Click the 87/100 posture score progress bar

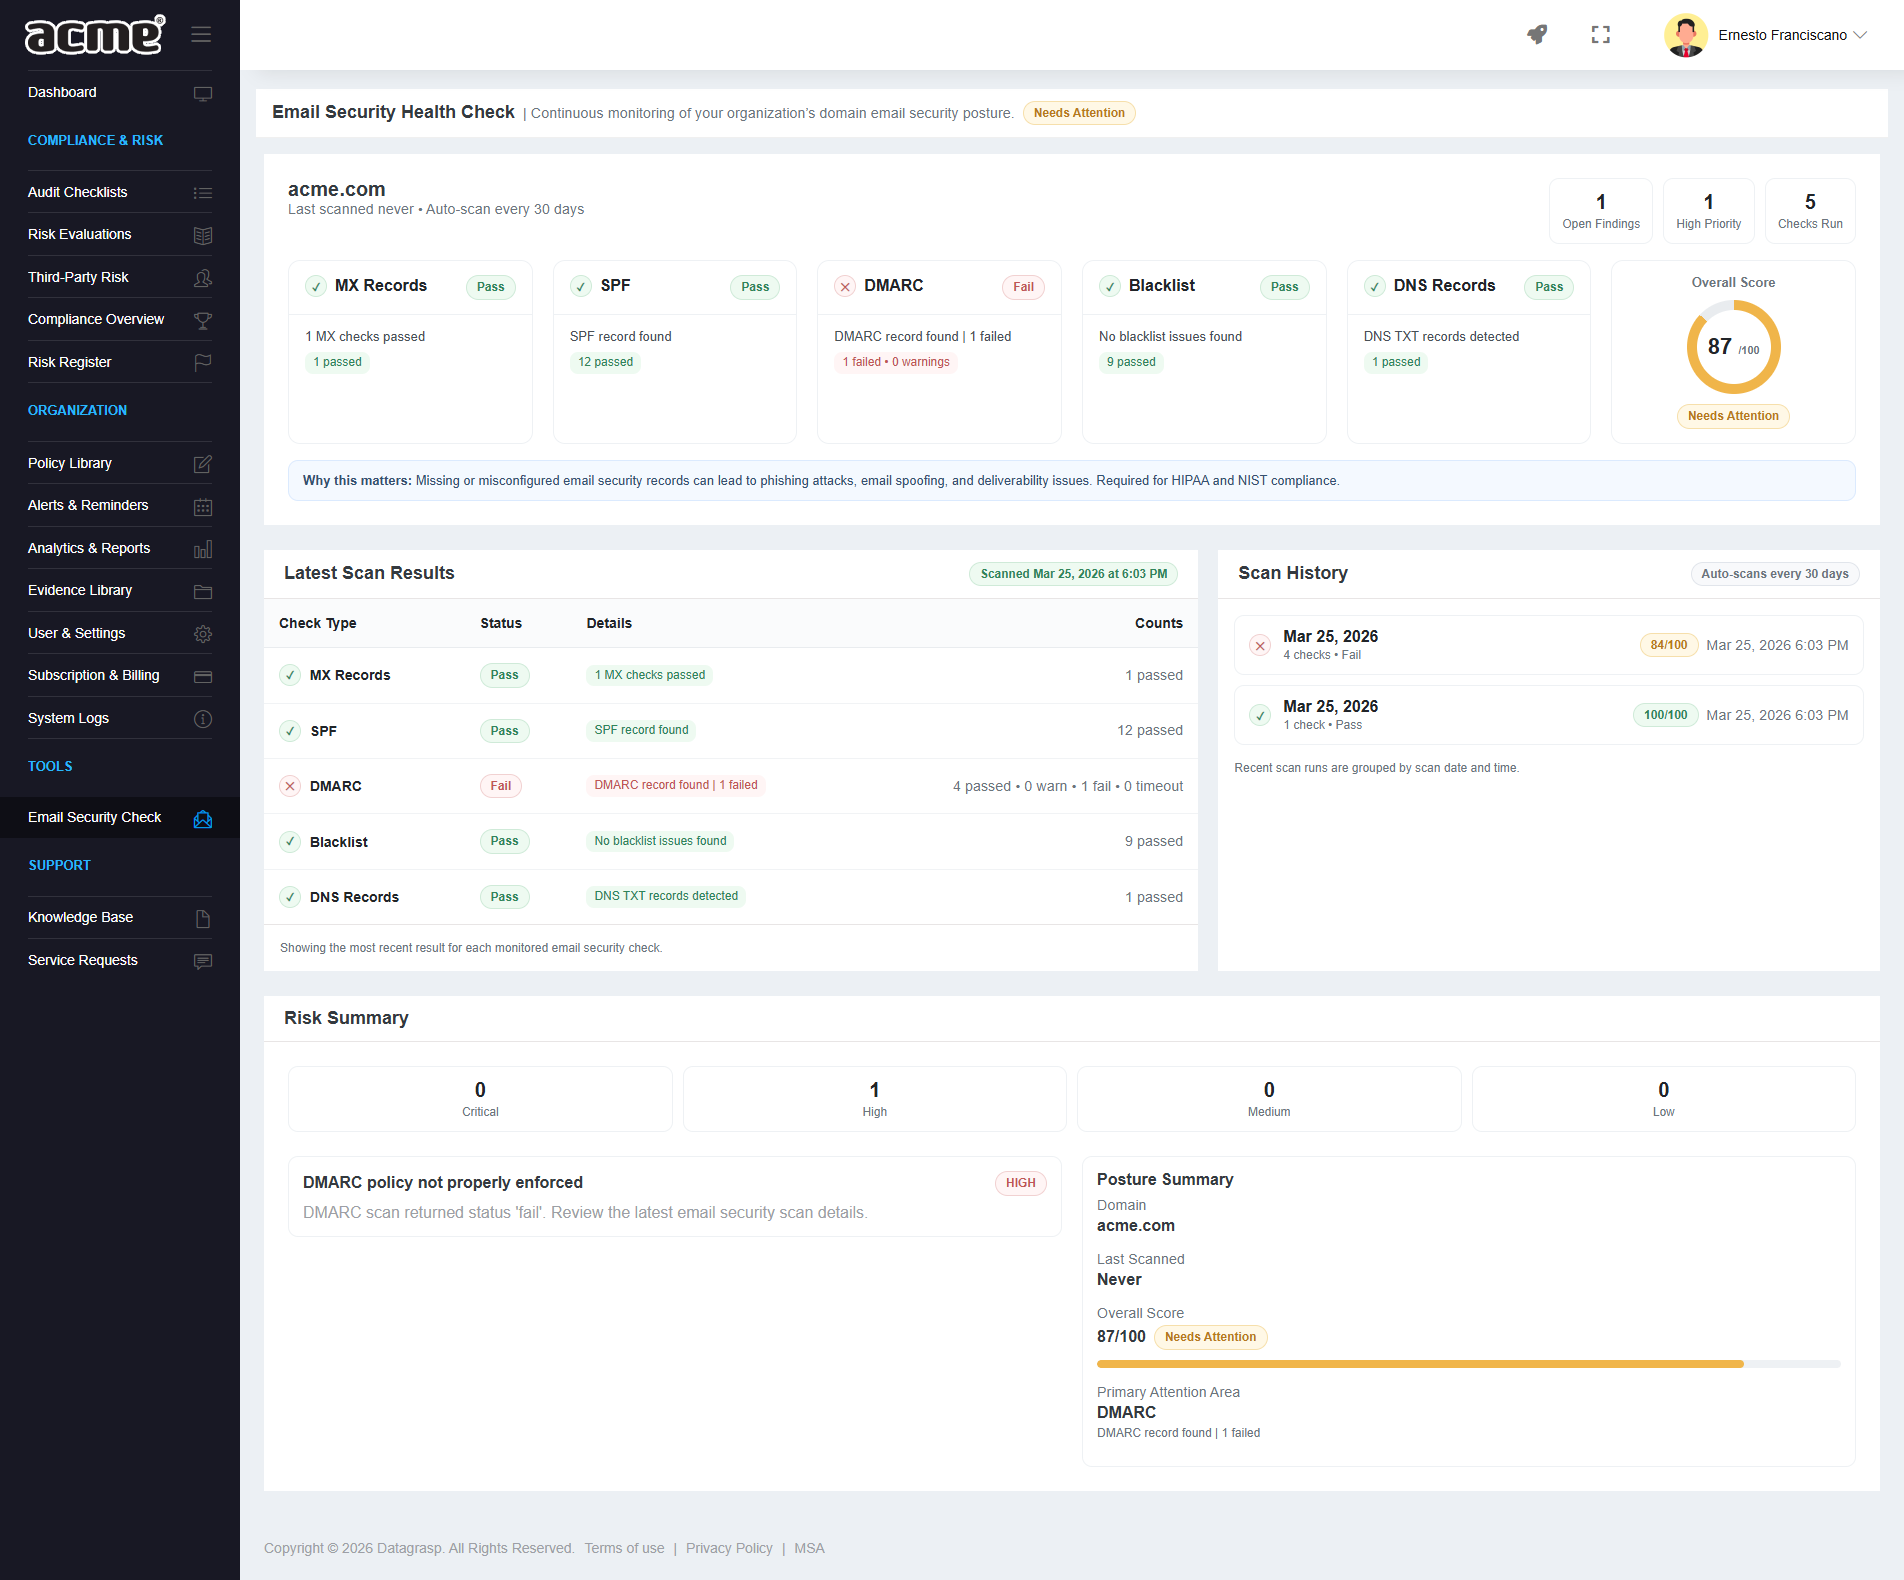[1468, 1364]
